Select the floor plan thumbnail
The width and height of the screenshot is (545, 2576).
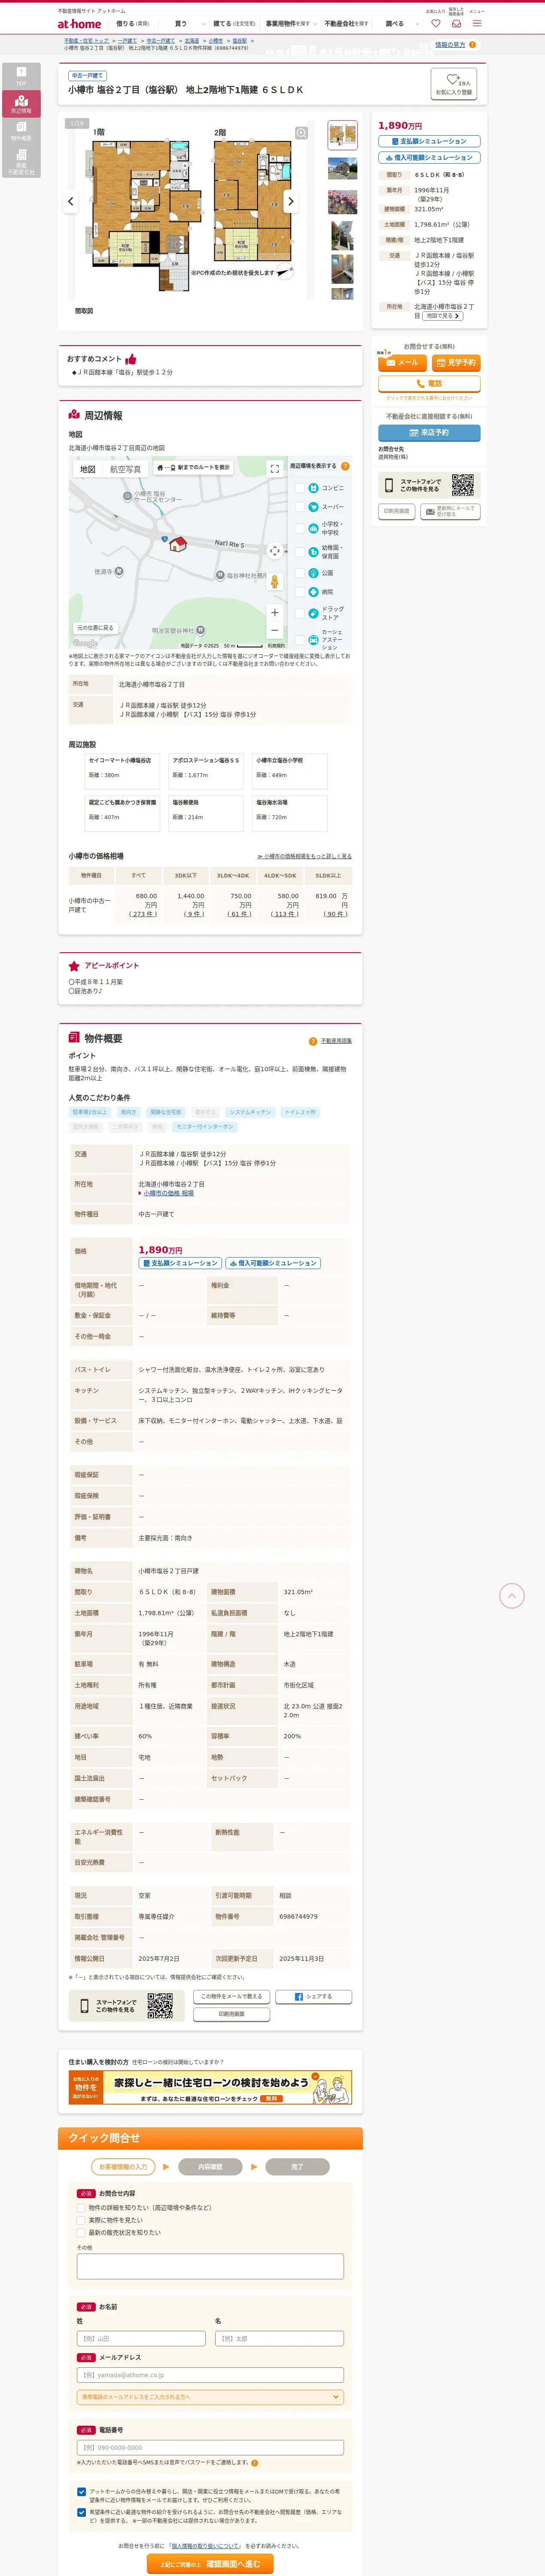coord(343,135)
